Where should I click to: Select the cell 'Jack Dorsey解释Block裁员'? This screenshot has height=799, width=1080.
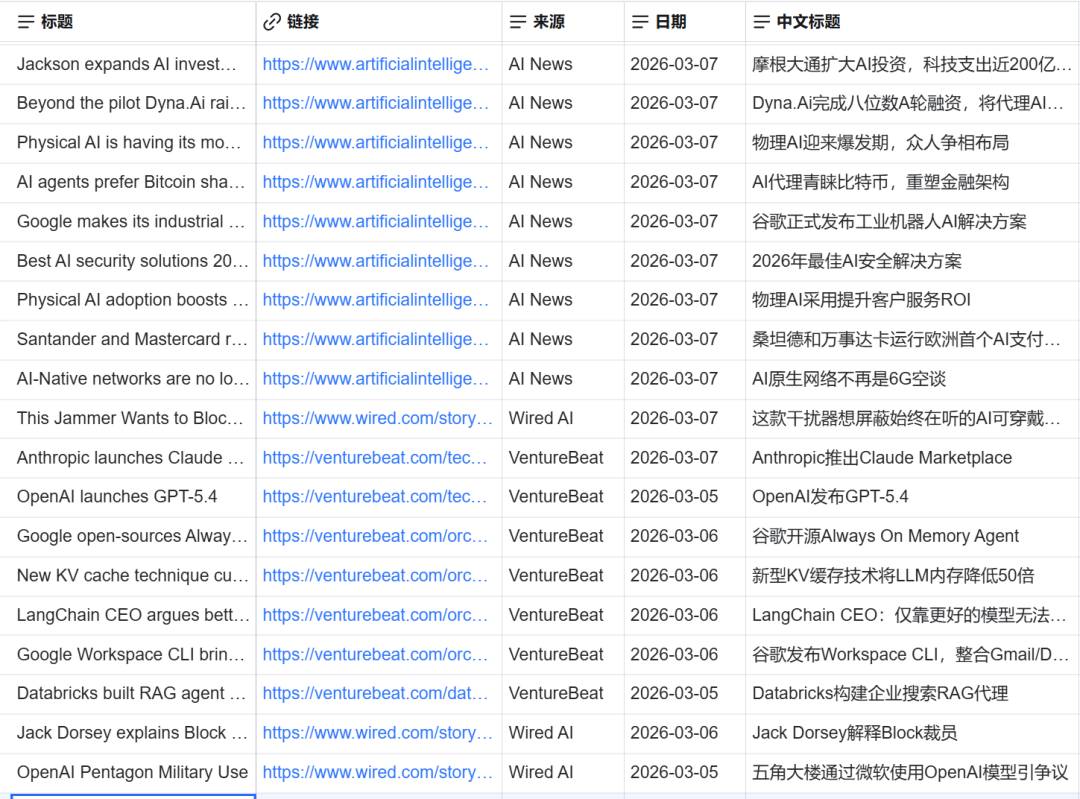point(913,733)
